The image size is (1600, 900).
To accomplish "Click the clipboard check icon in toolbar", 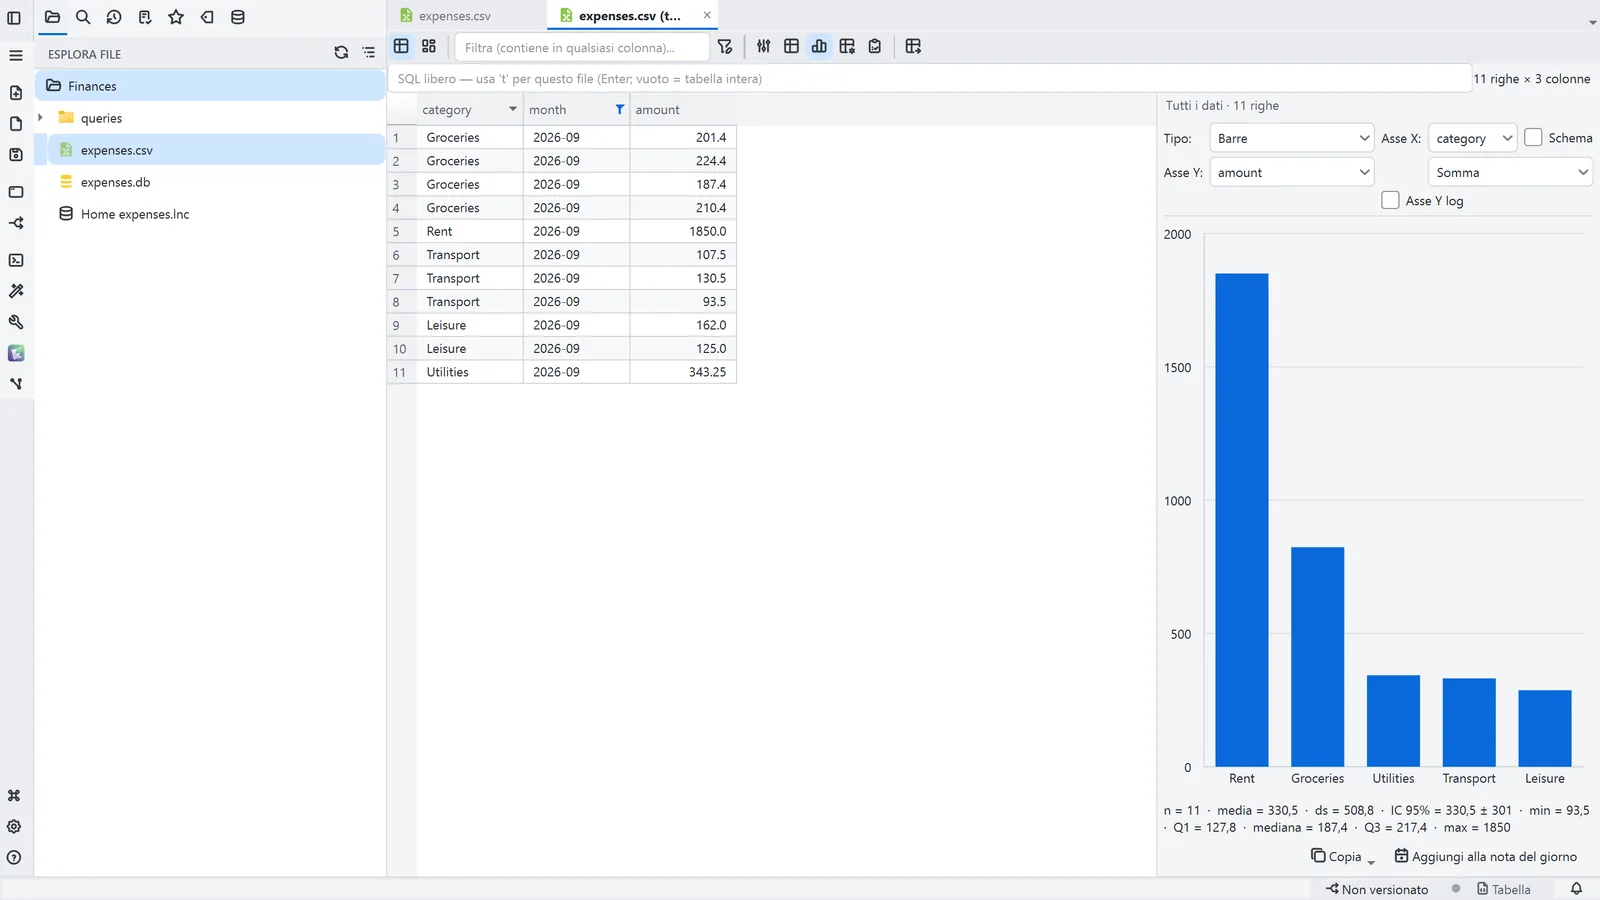I will click(875, 46).
